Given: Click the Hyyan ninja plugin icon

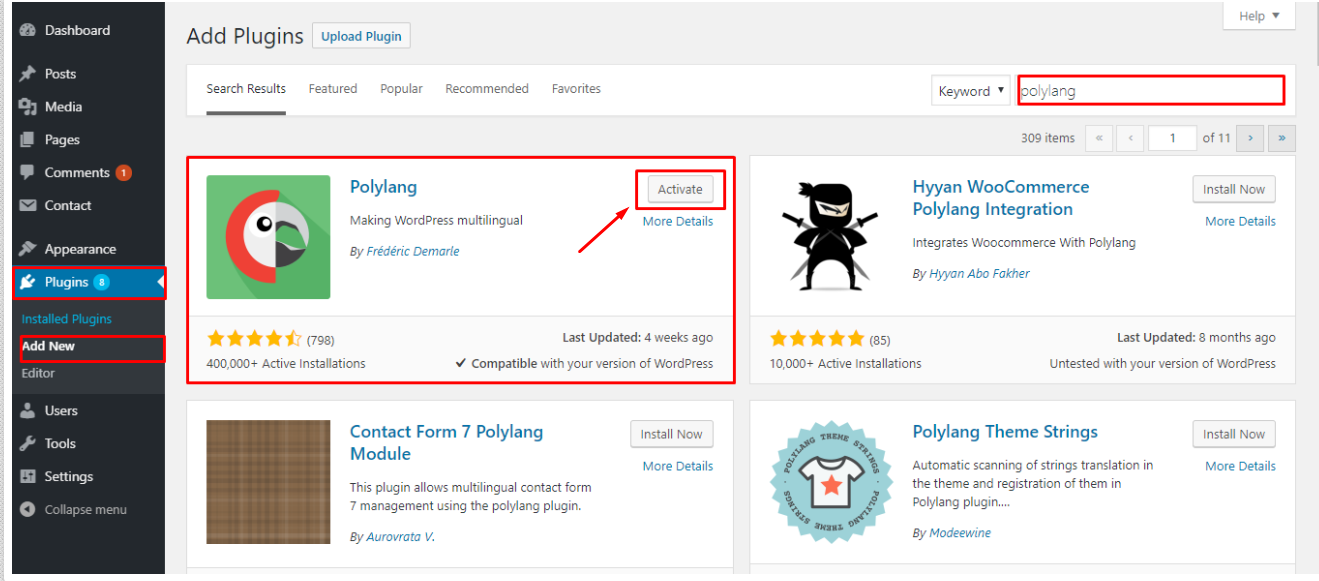Looking at the screenshot, I should tap(831, 237).
